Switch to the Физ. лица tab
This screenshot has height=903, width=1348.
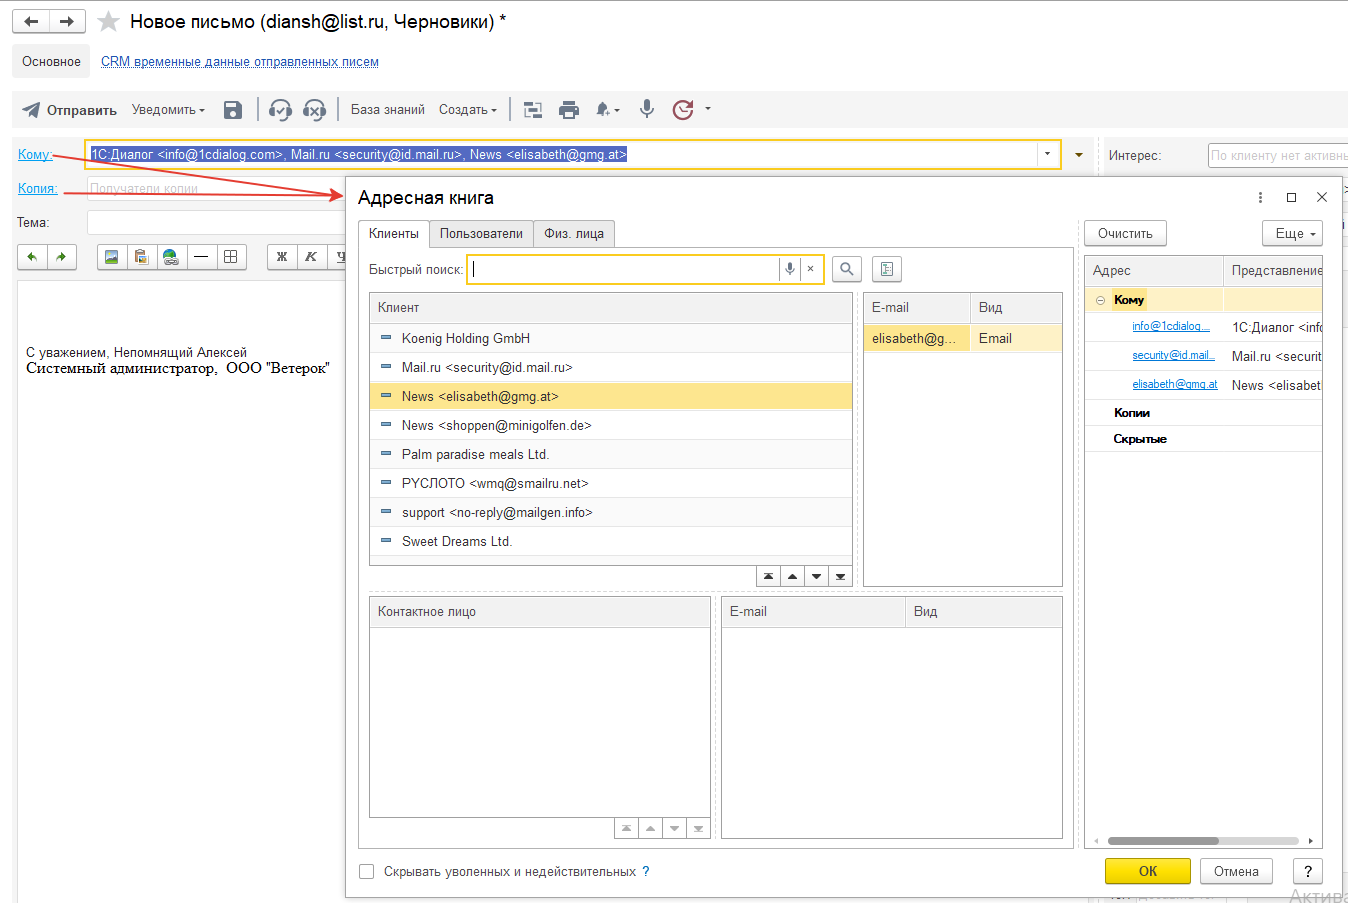coord(574,234)
